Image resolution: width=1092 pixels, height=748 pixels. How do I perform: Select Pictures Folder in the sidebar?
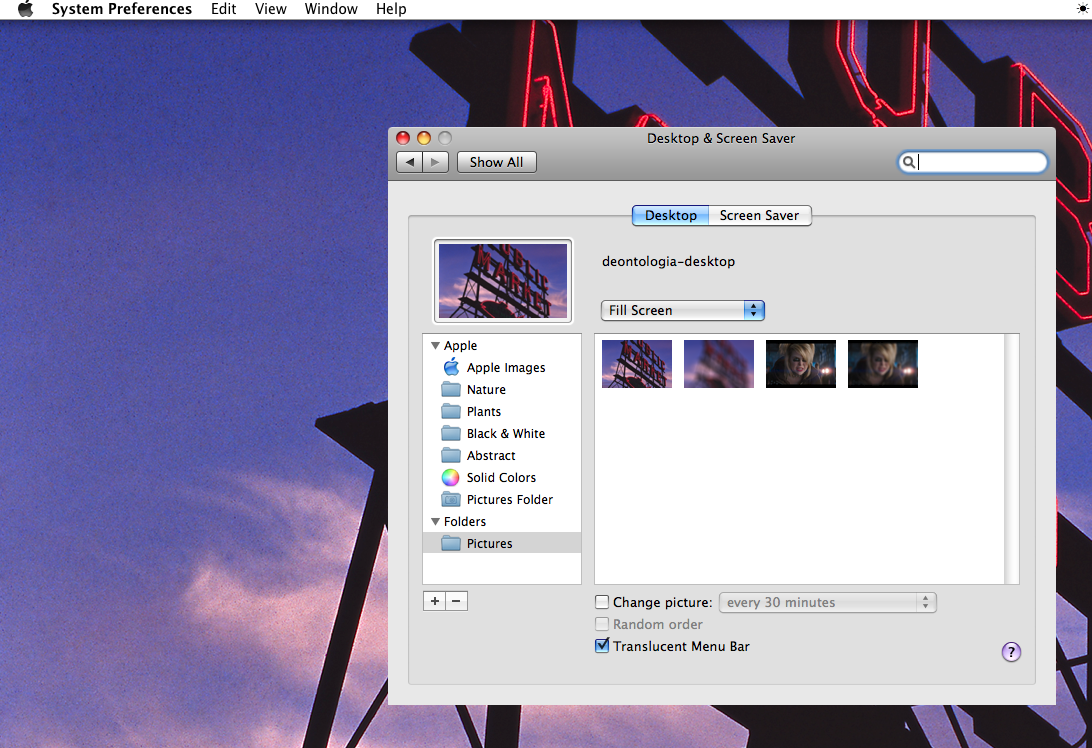point(501,499)
